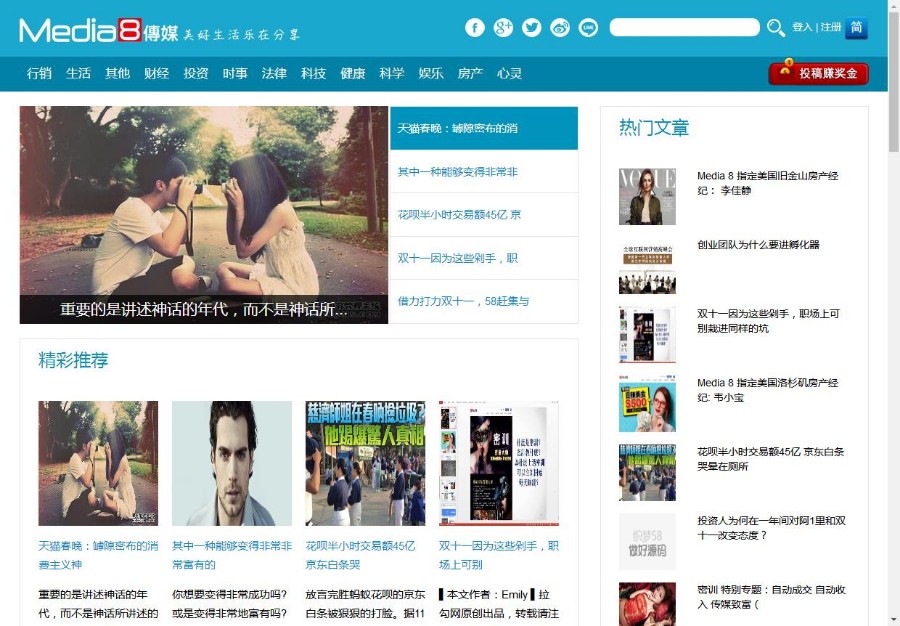This screenshot has width=900, height=626.
Task: Open the Weibo icon
Action: (x=559, y=28)
